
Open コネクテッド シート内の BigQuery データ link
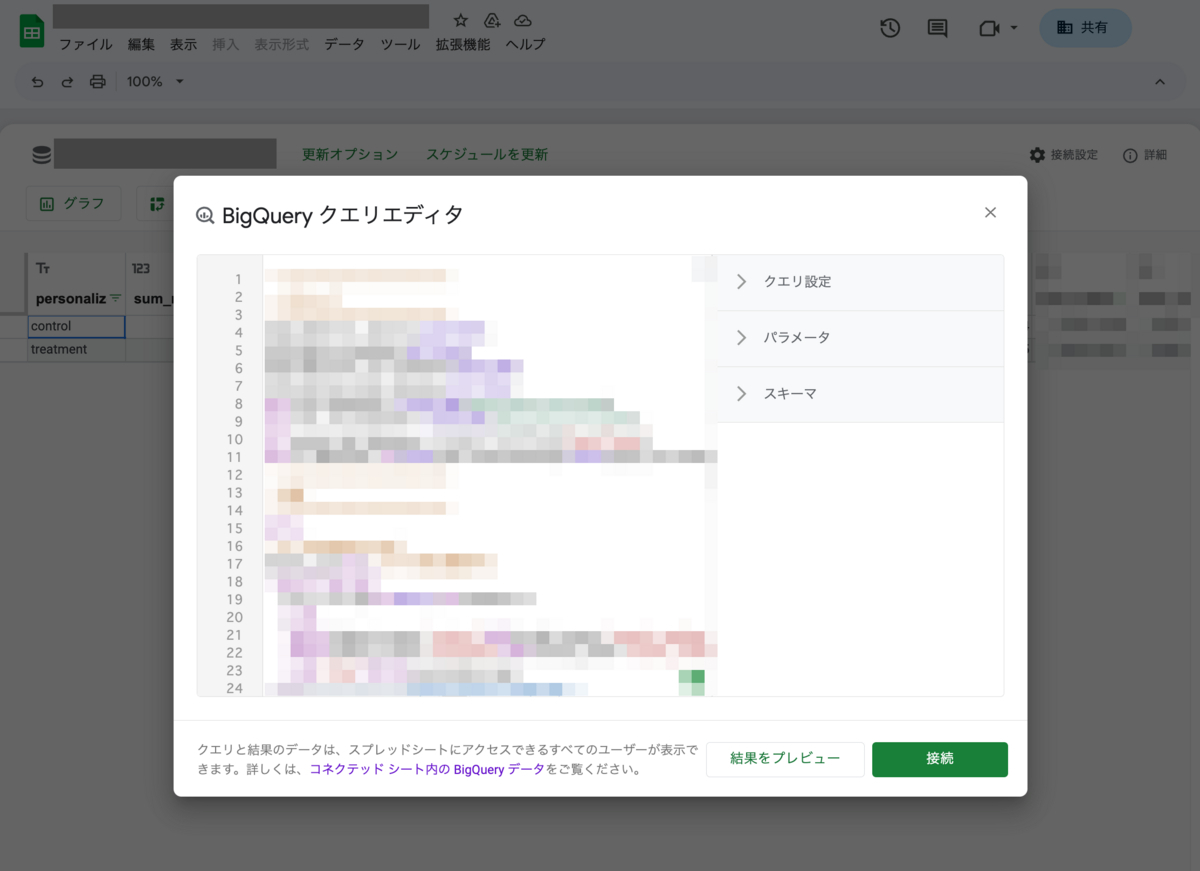pyautogui.click(x=427, y=770)
